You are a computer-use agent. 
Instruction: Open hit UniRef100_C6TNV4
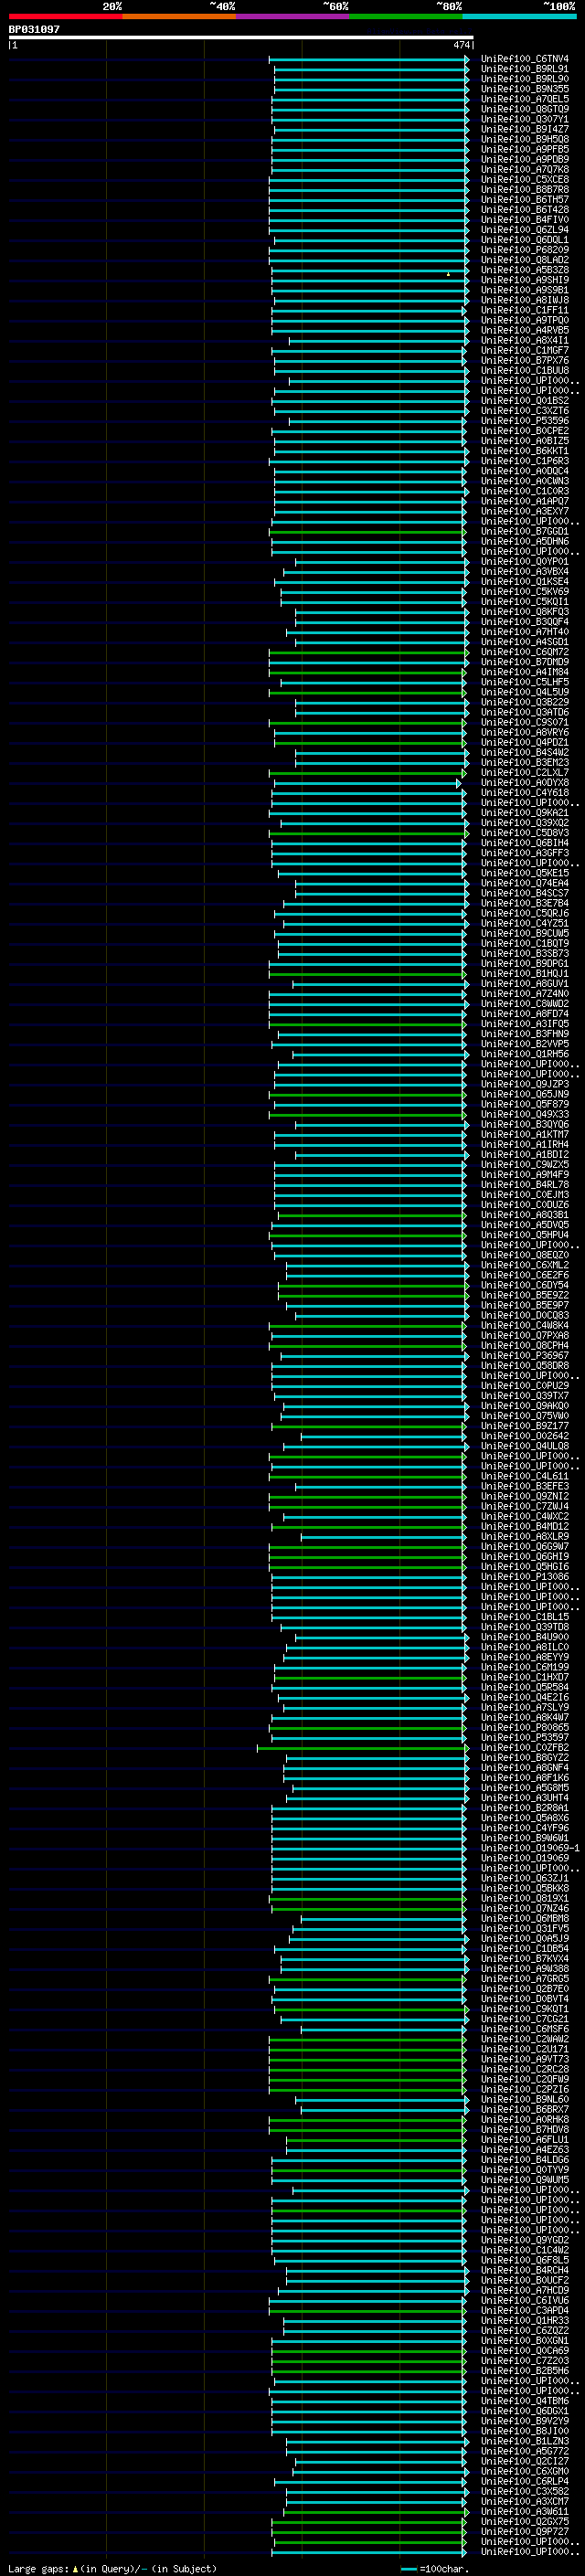pos(525,59)
